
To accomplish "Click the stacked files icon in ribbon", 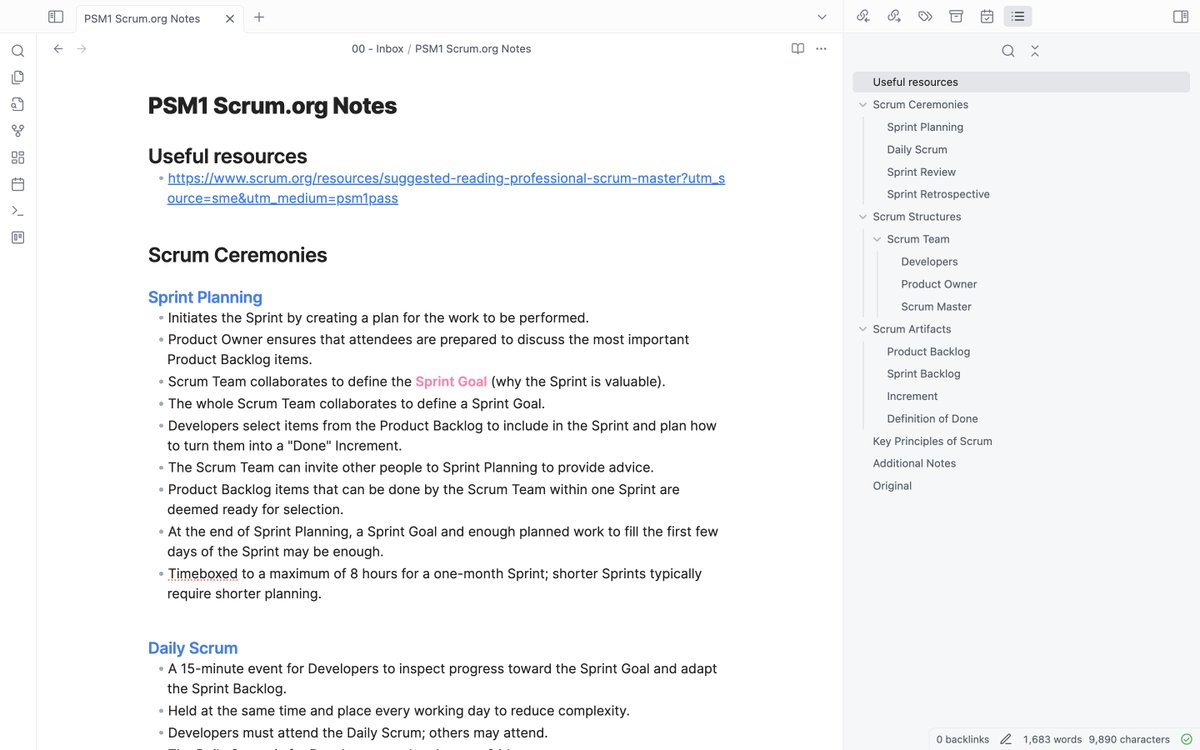I will (x=18, y=77).
